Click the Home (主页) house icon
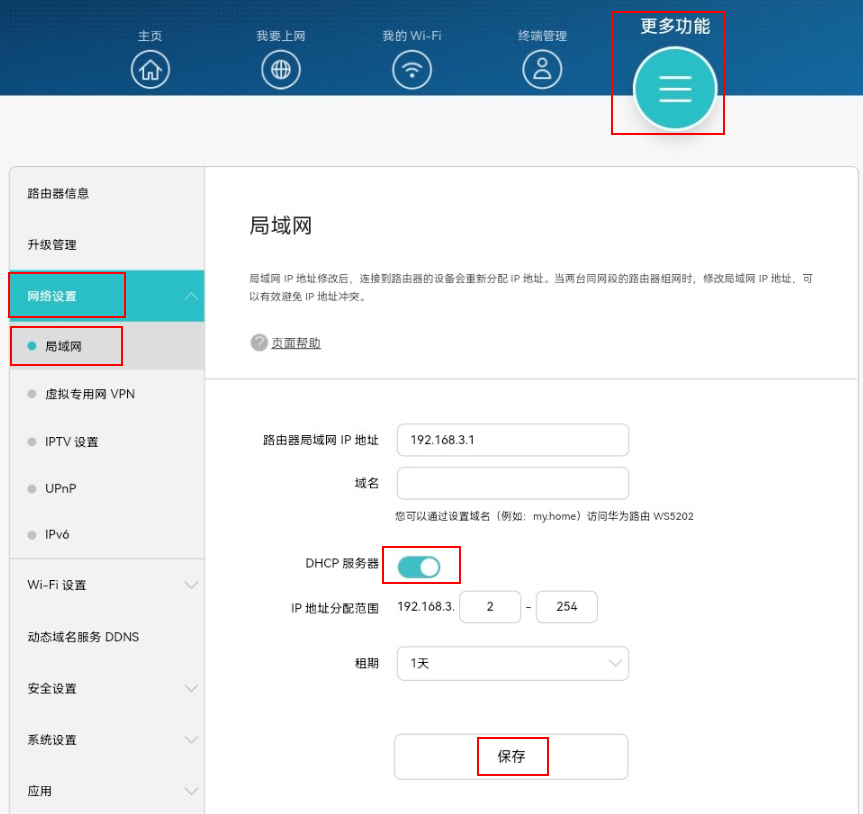 tap(150, 69)
